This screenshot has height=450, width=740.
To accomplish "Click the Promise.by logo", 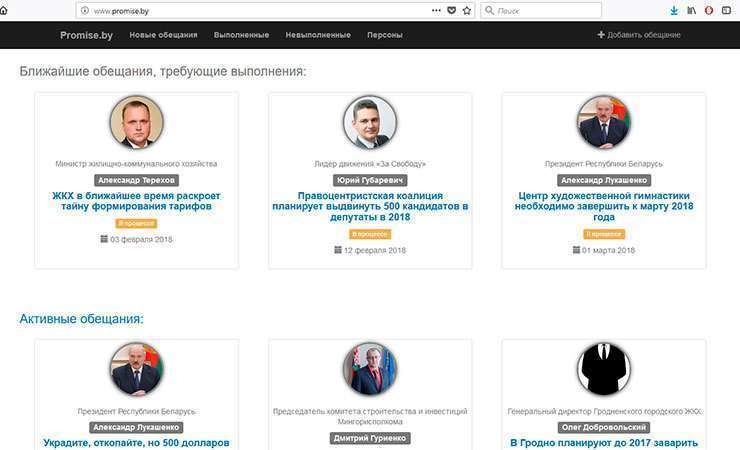I will [86, 35].
